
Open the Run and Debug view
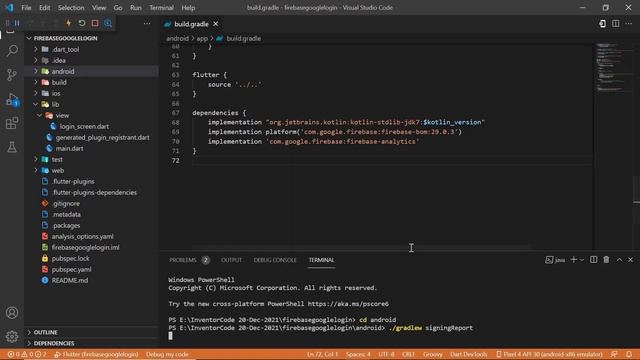(x=12, y=99)
